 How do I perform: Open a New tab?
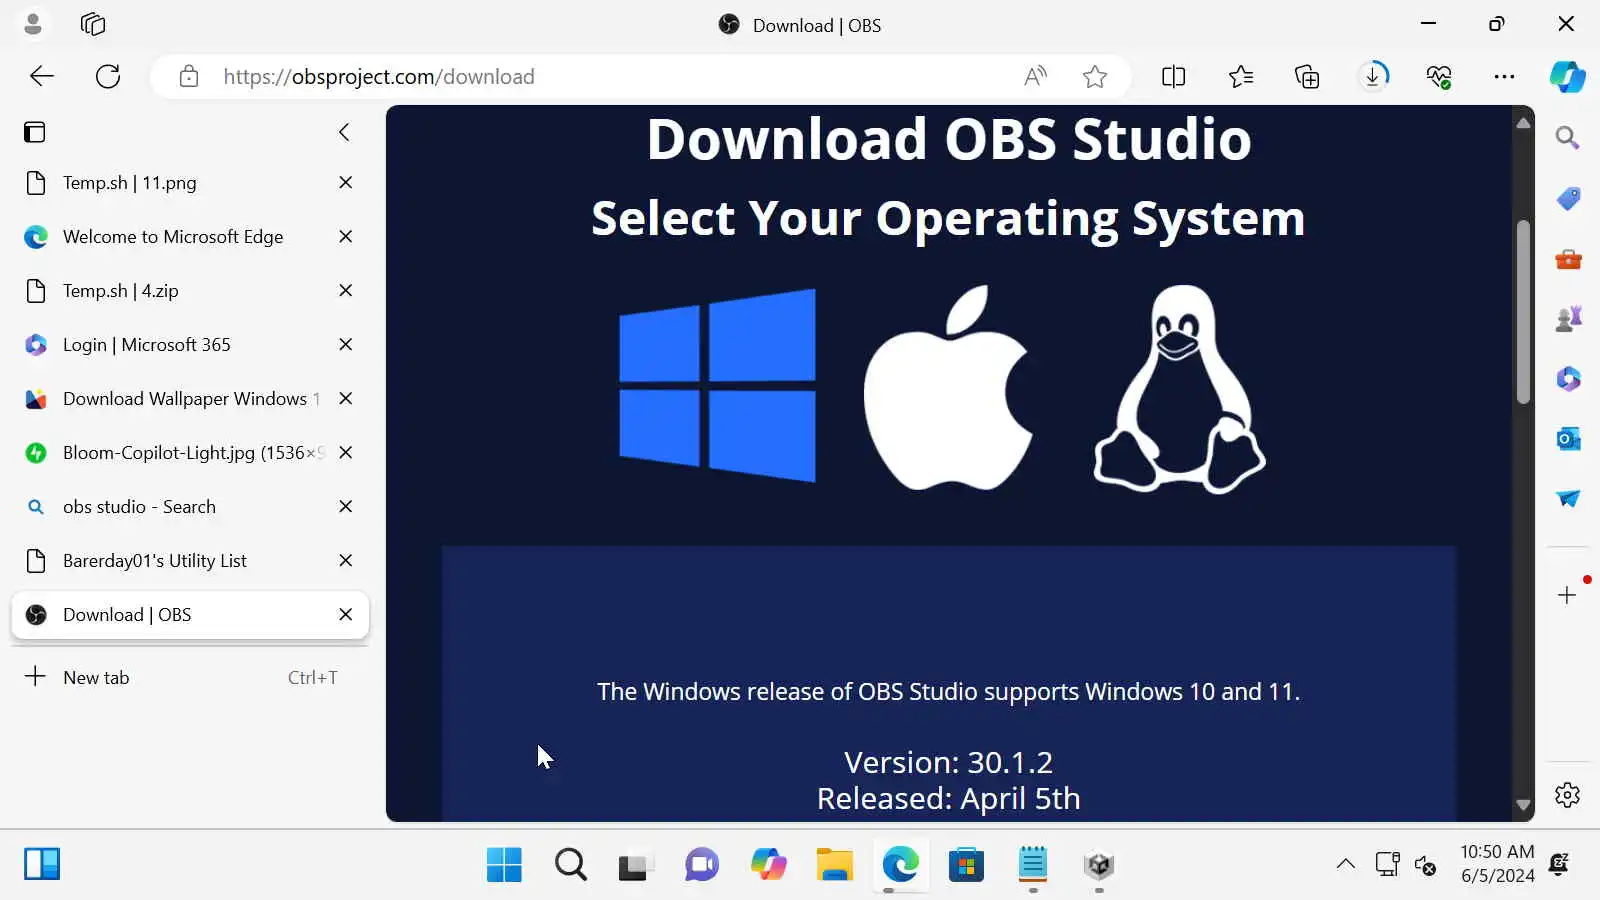click(190, 678)
